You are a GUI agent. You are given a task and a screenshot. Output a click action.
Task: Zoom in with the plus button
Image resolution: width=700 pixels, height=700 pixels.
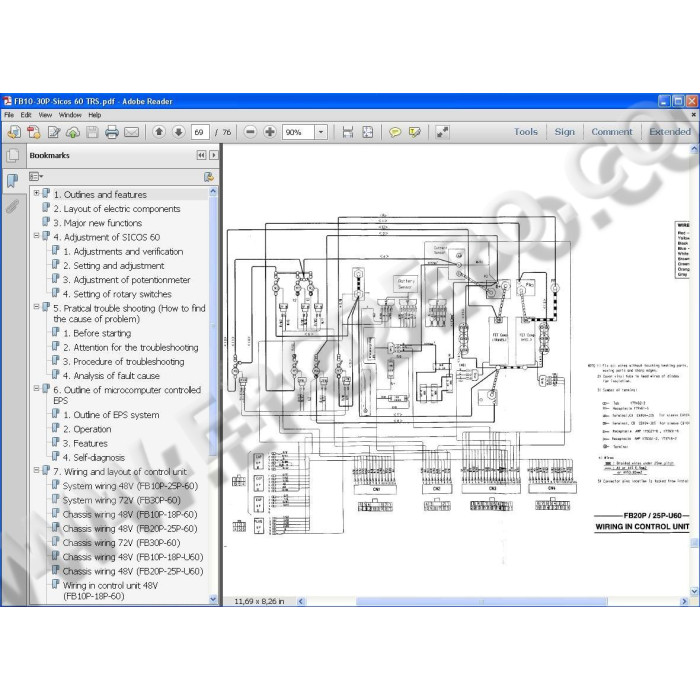(x=270, y=132)
